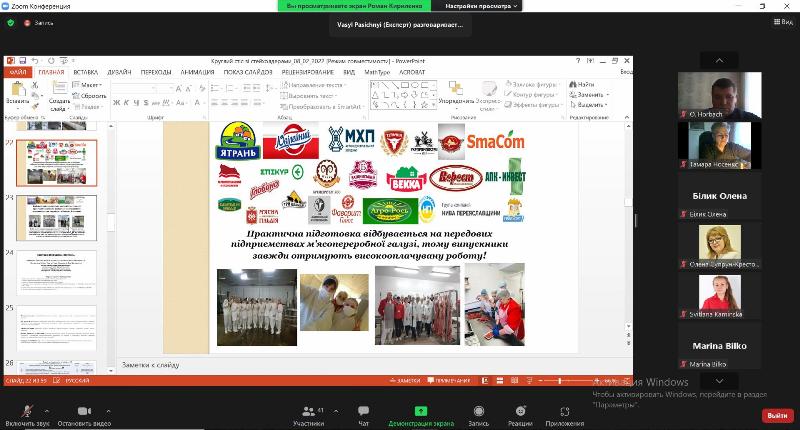Click Svitlana Kaminska participant video tile
Image resolution: width=800 pixels, height=430 pixels.
coord(719,296)
